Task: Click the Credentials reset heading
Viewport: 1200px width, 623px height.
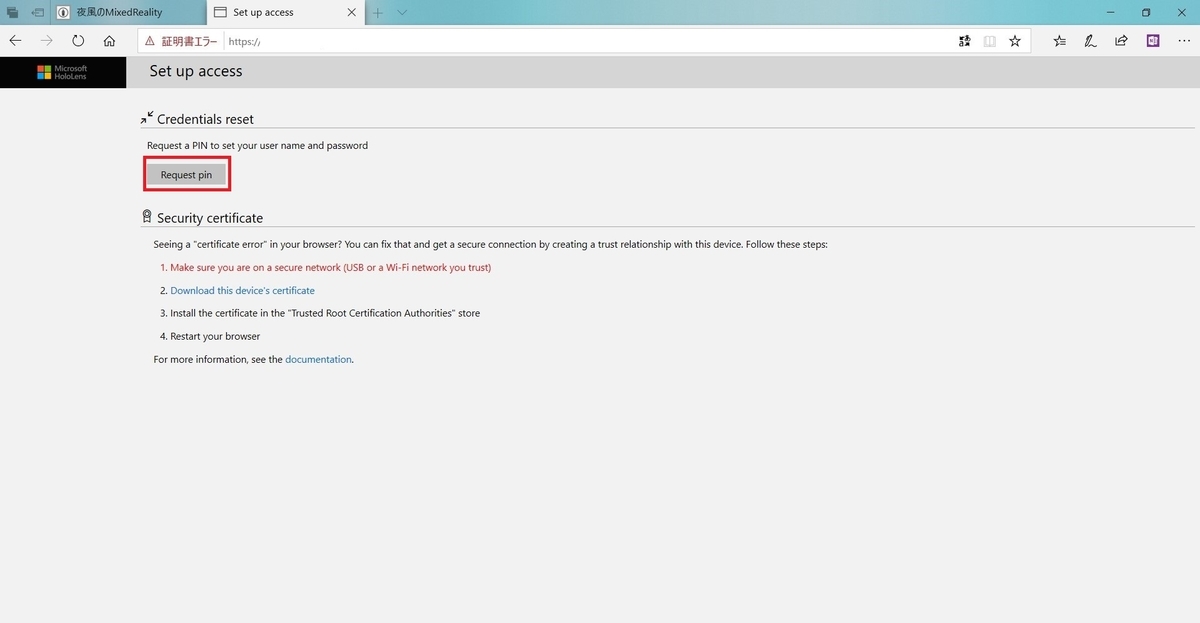Action: pos(205,119)
